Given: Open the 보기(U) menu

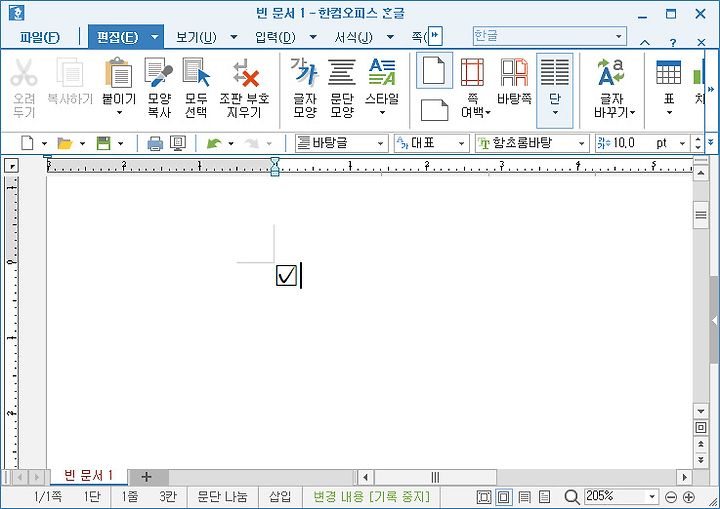Looking at the screenshot, I should click(x=197, y=37).
